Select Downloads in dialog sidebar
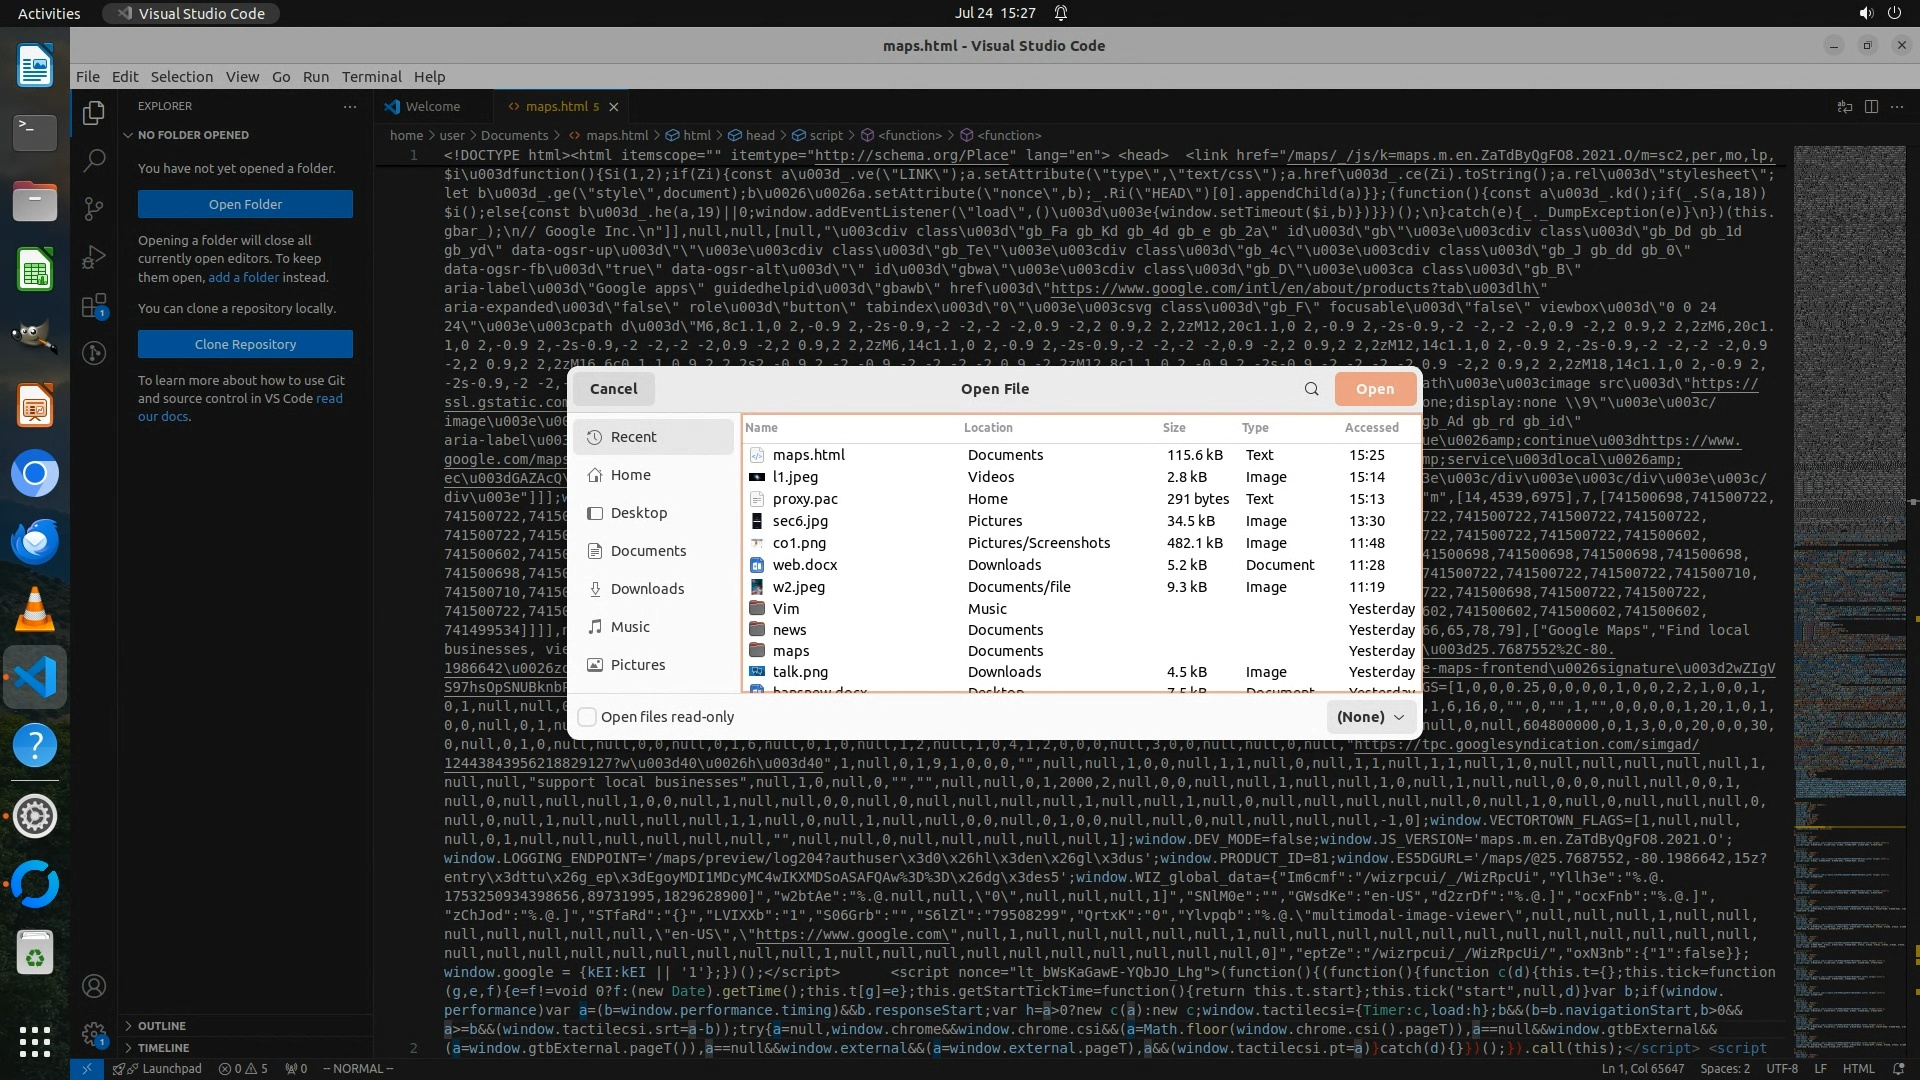The width and height of the screenshot is (1920, 1080). 647,589
